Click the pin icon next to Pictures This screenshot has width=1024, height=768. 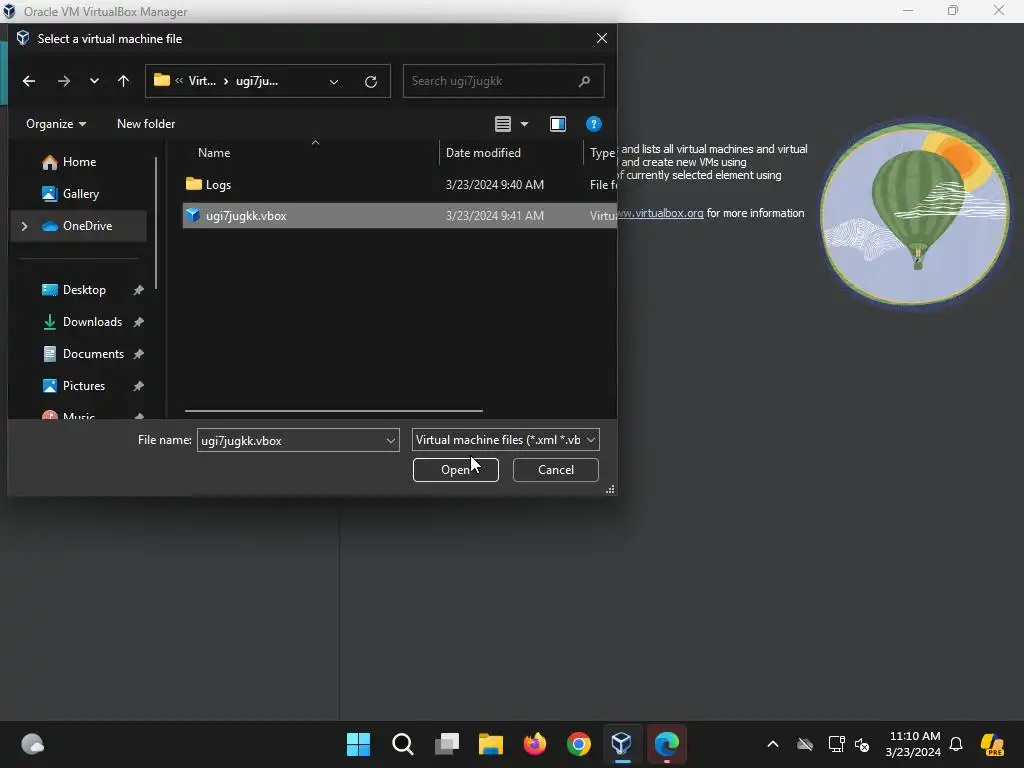[x=138, y=386]
